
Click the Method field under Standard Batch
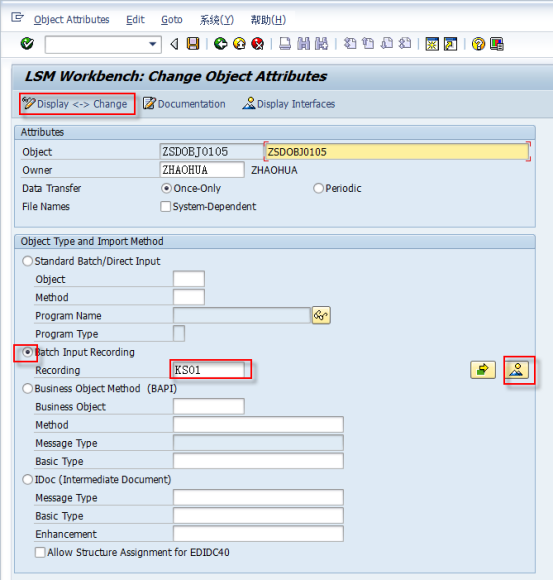pyautogui.click(x=189, y=297)
